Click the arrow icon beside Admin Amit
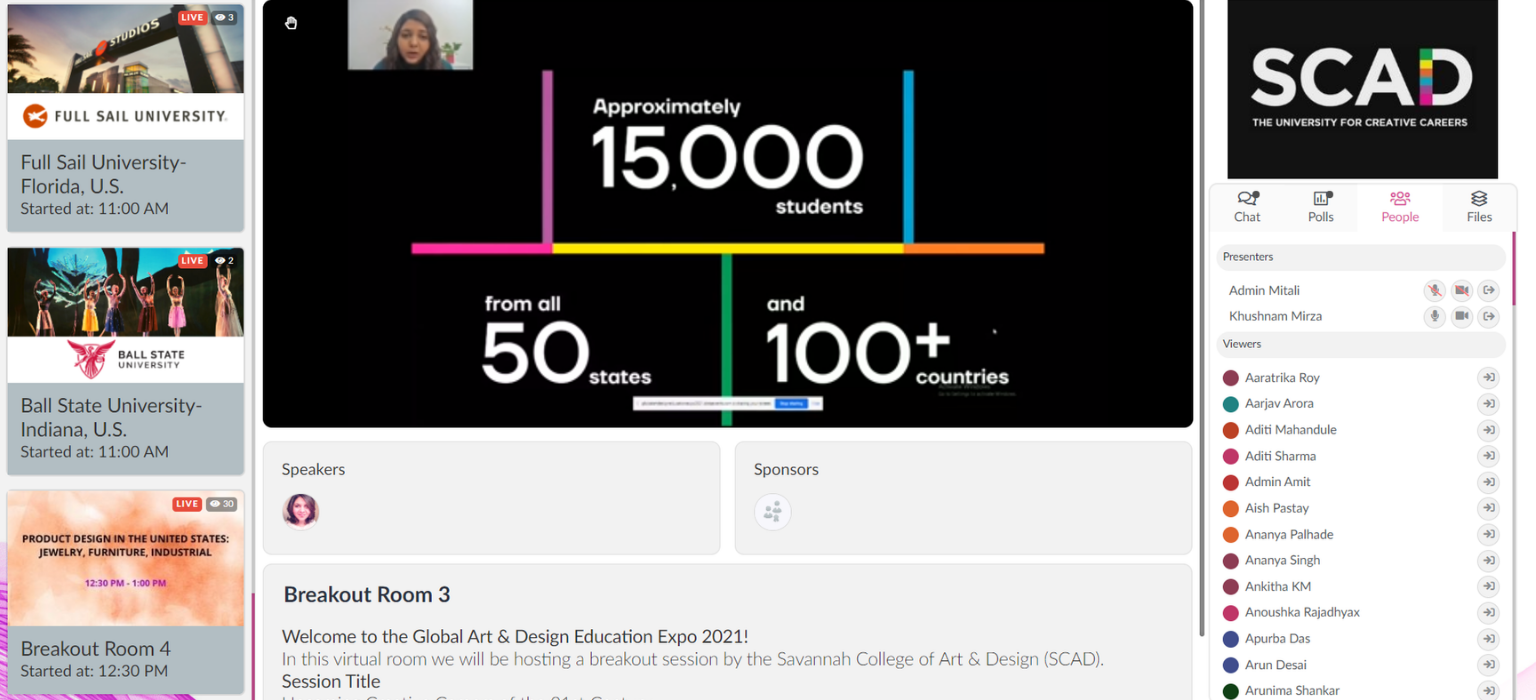The image size is (1536, 700). click(x=1489, y=482)
